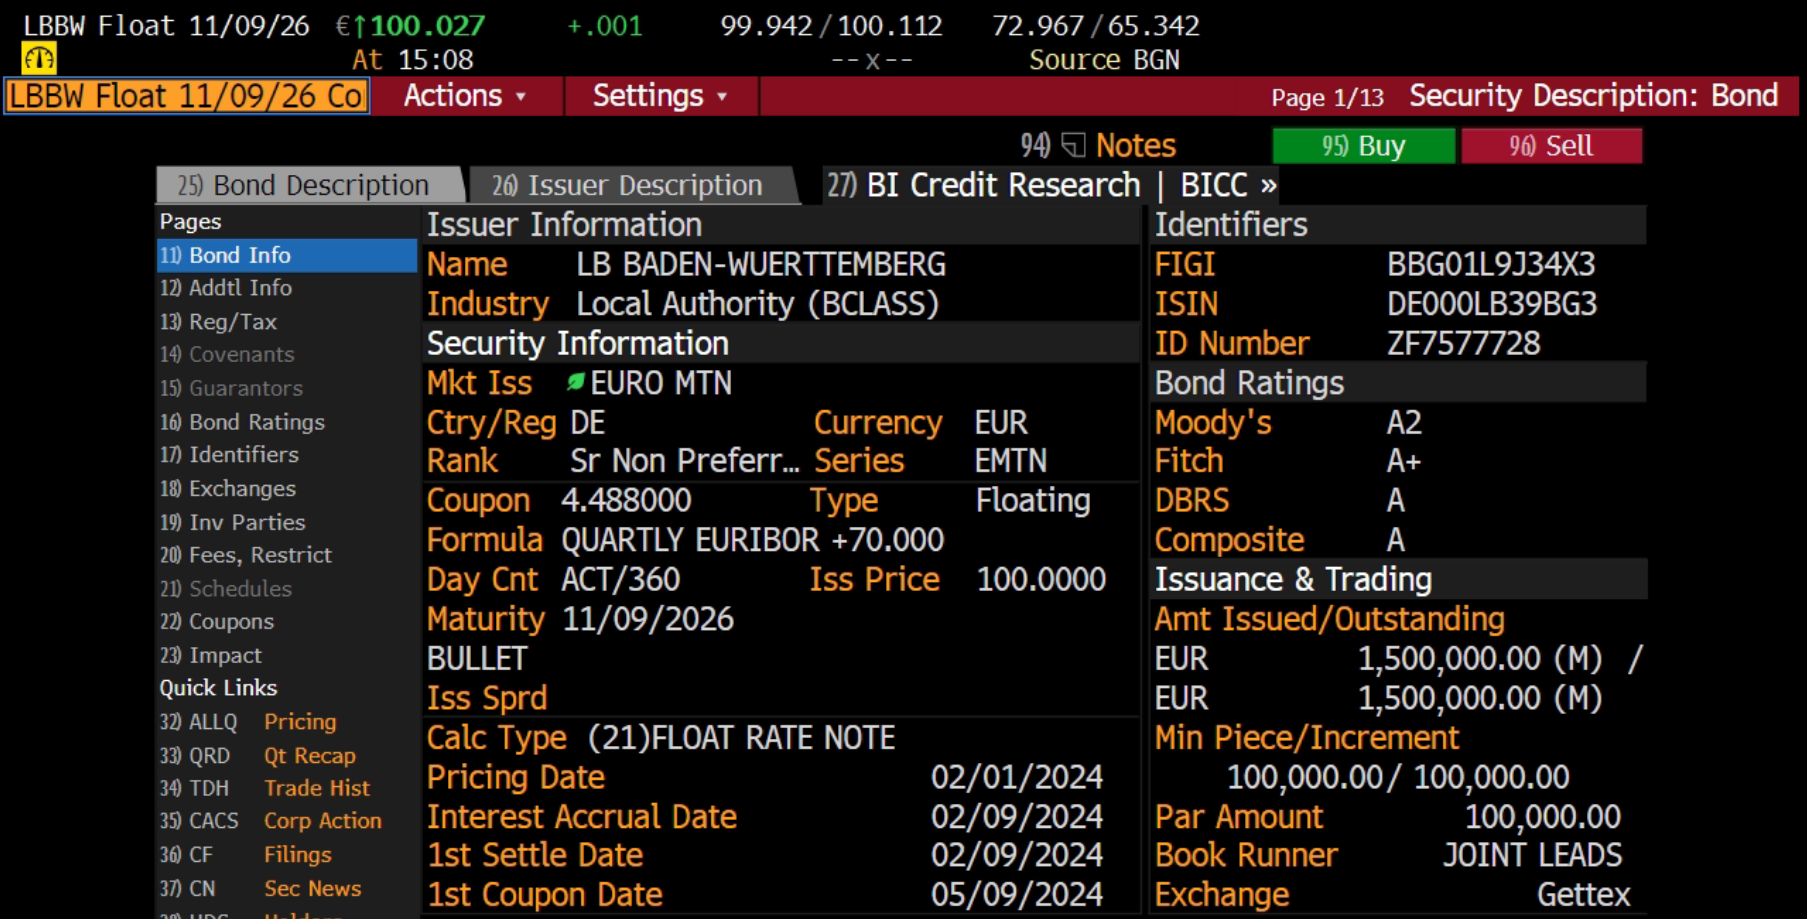This screenshot has width=1807, height=919.
Task: Click the Notes icon next to 94)
Action: [x=1073, y=146]
